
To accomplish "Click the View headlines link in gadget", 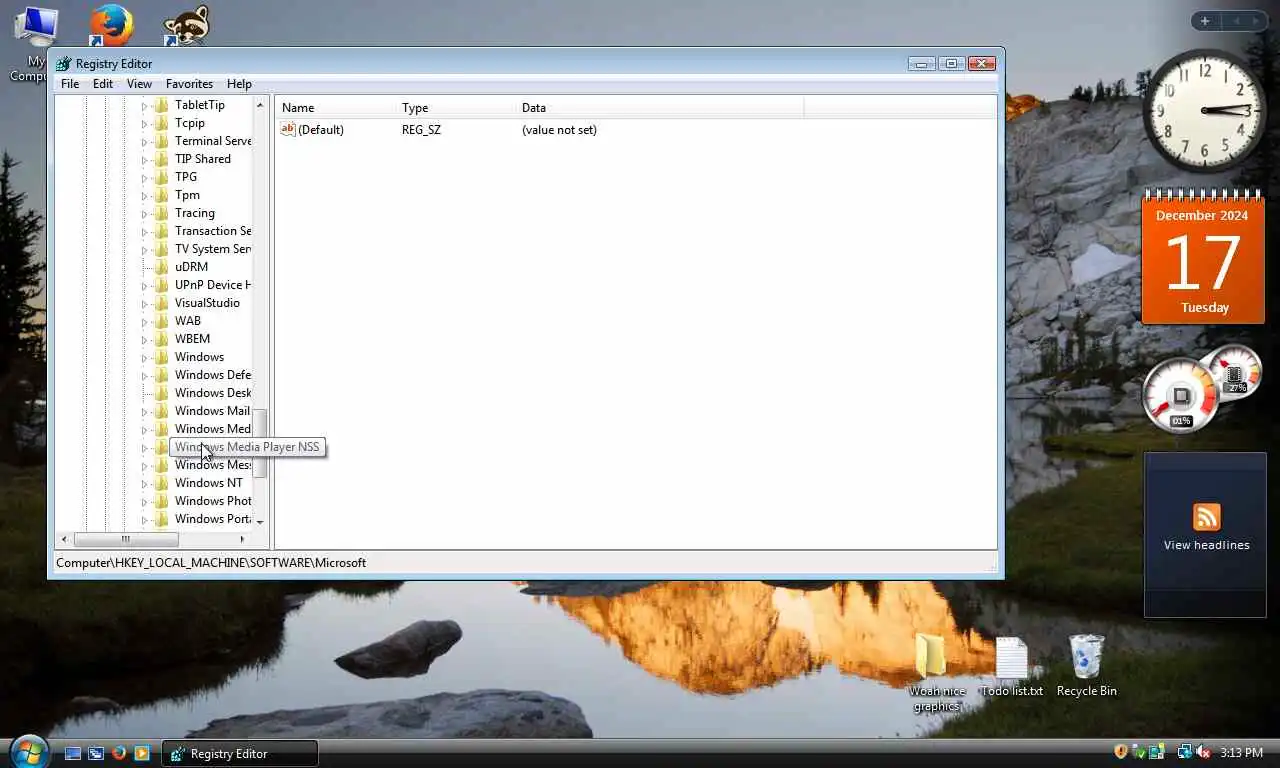I will [x=1206, y=545].
